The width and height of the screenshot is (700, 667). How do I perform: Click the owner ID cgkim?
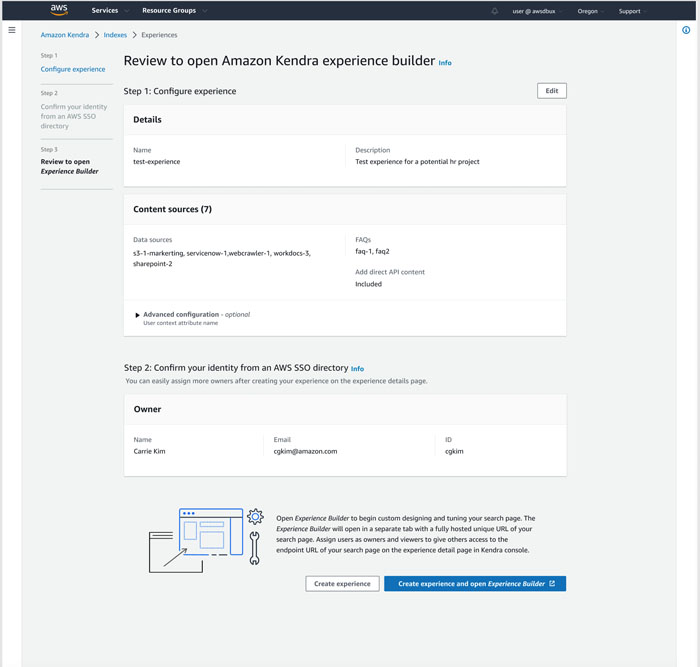[454, 451]
